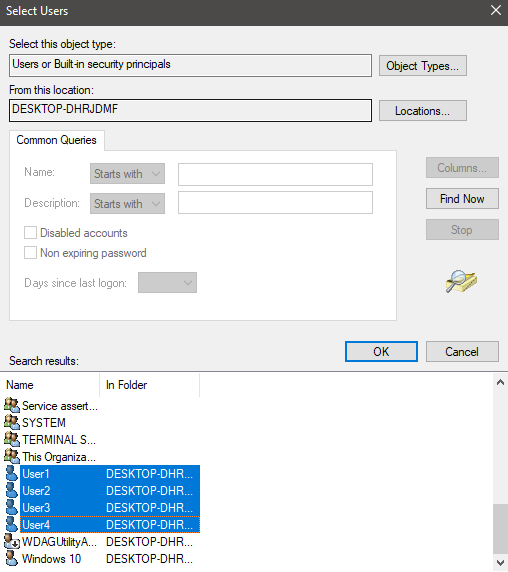
Task: Enable the Disabled accounts checkbox
Action: tap(30, 232)
